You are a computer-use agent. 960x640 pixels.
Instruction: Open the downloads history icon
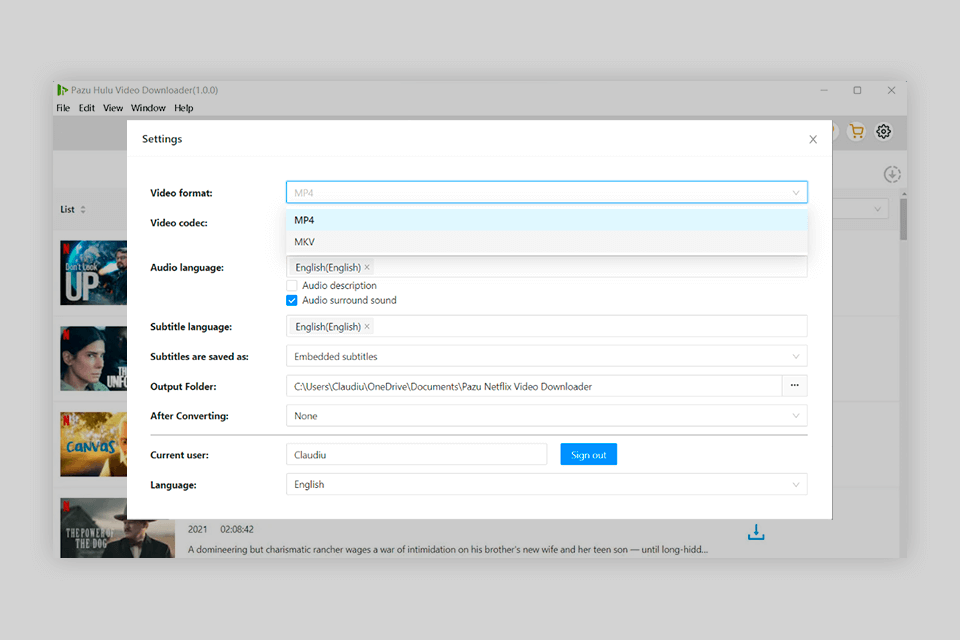(x=892, y=175)
